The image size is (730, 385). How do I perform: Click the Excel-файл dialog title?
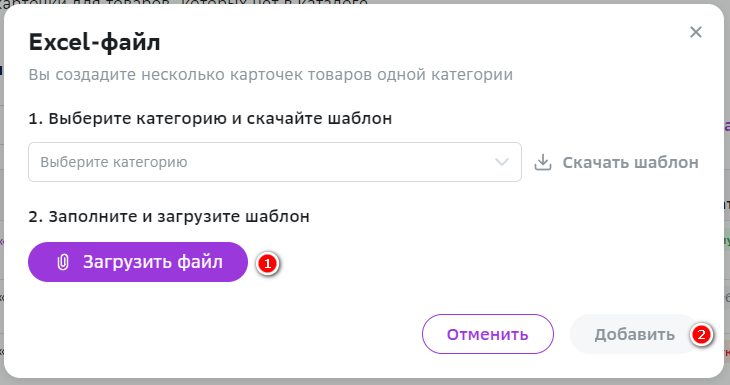pyautogui.click(x=95, y=42)
